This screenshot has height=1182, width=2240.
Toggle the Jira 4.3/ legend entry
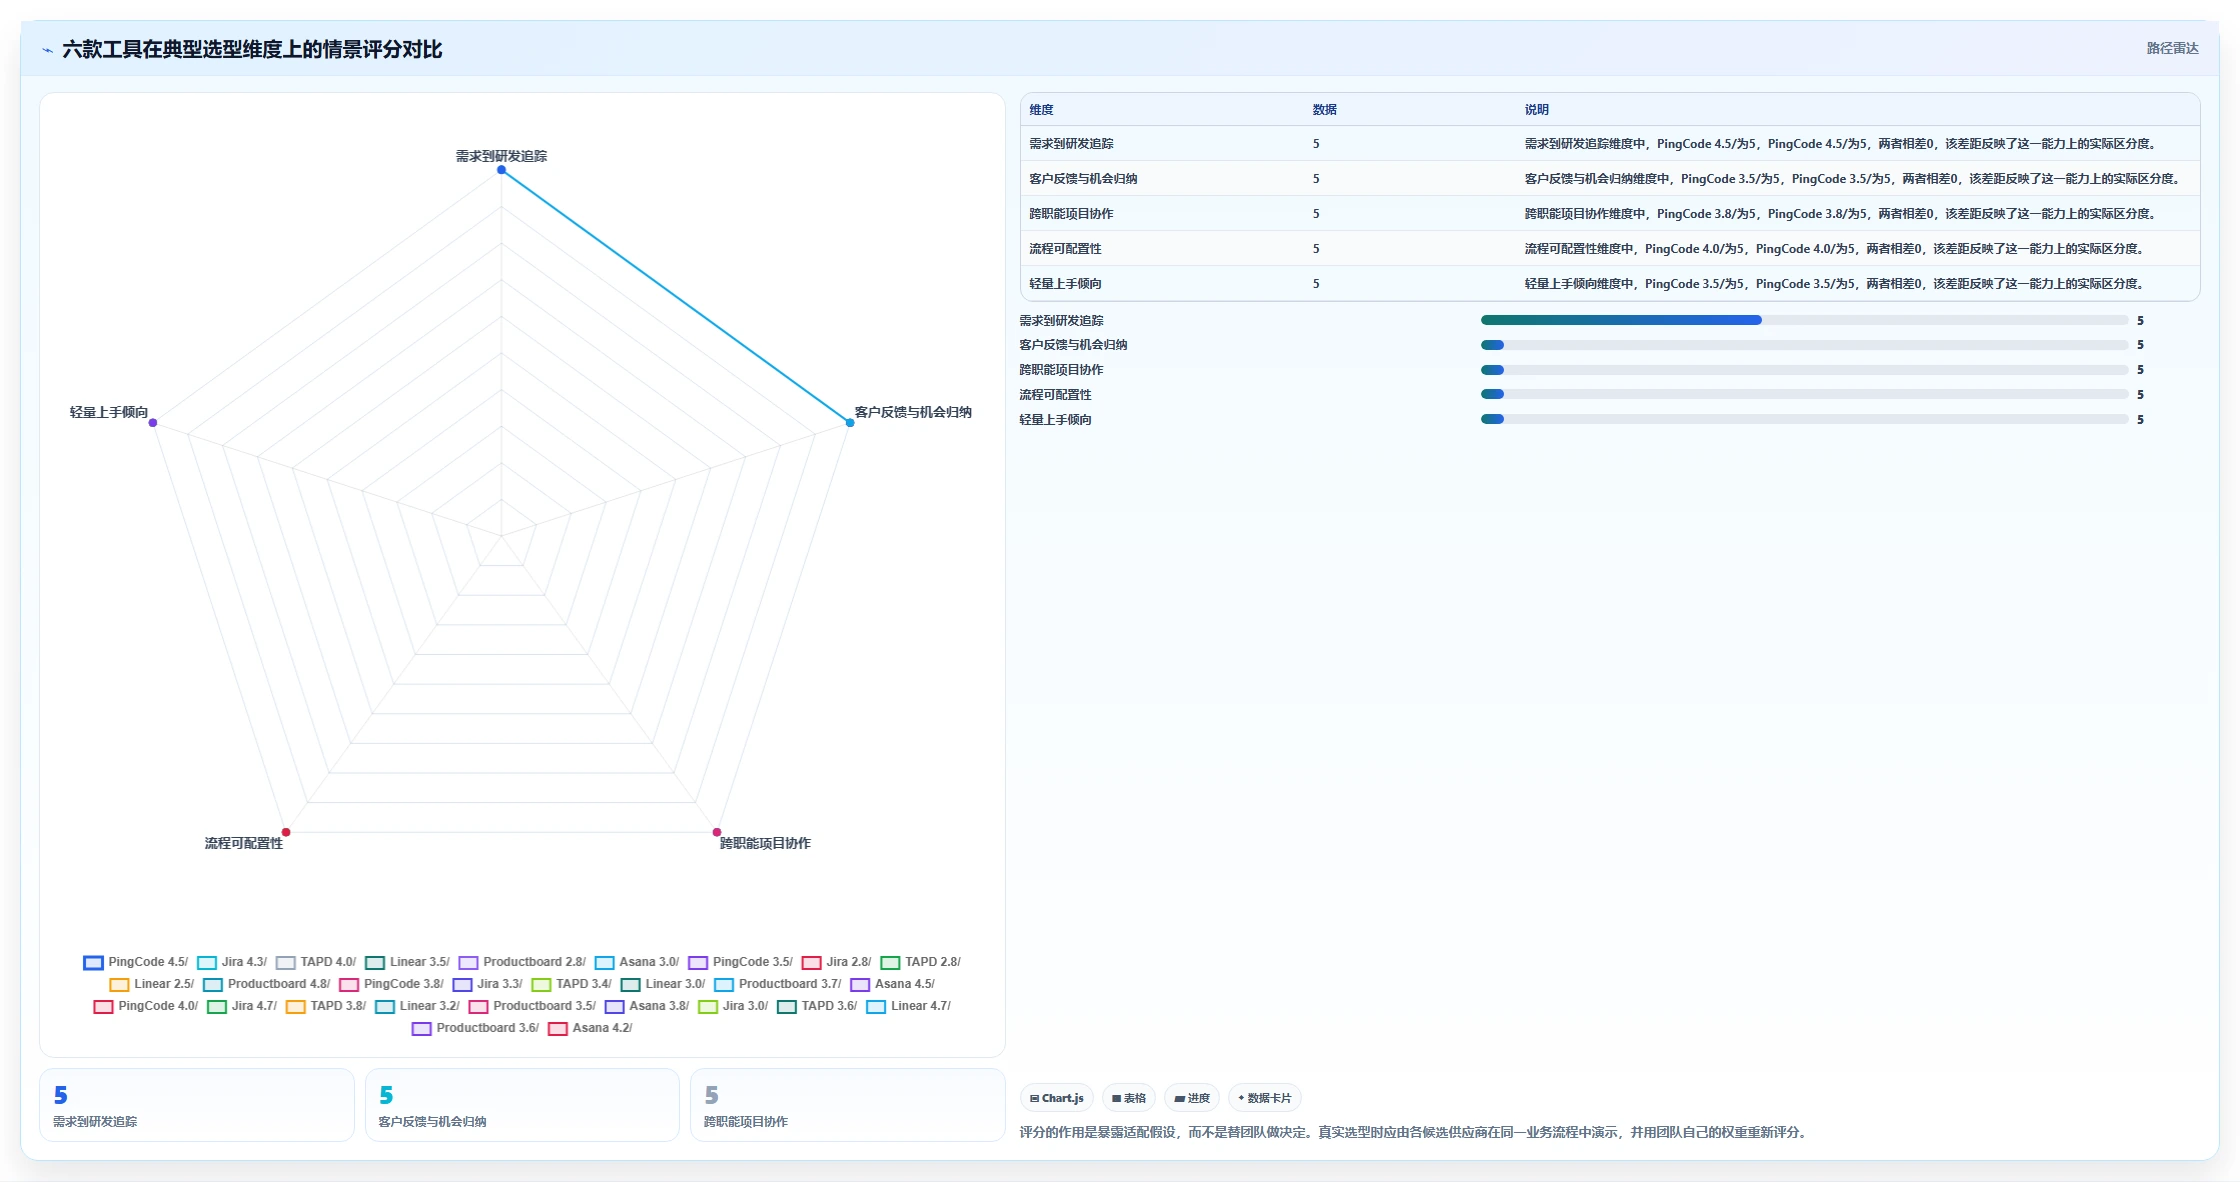pyautogui.click(x=232, y=962)
